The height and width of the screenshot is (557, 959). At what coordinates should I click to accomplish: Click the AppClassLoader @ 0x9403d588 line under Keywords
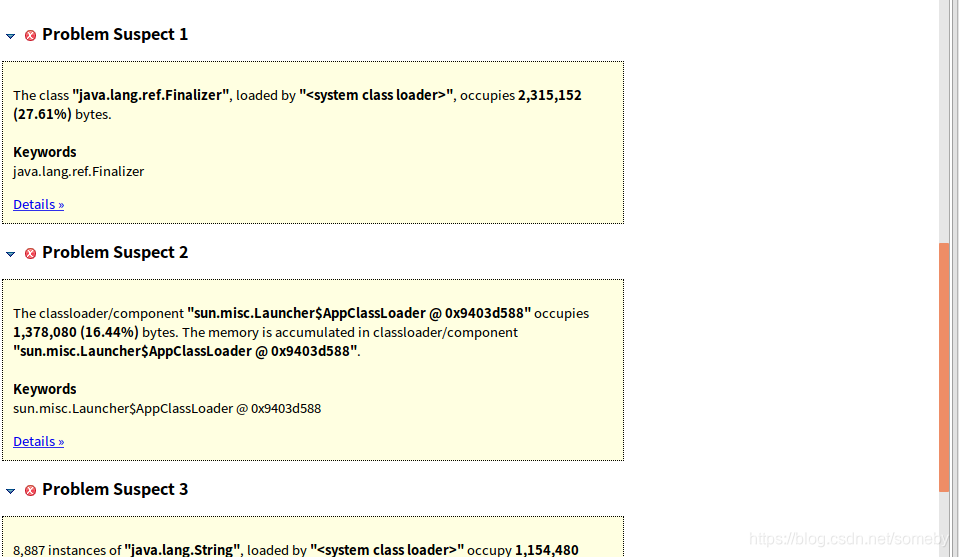click(x=167, y=408)
